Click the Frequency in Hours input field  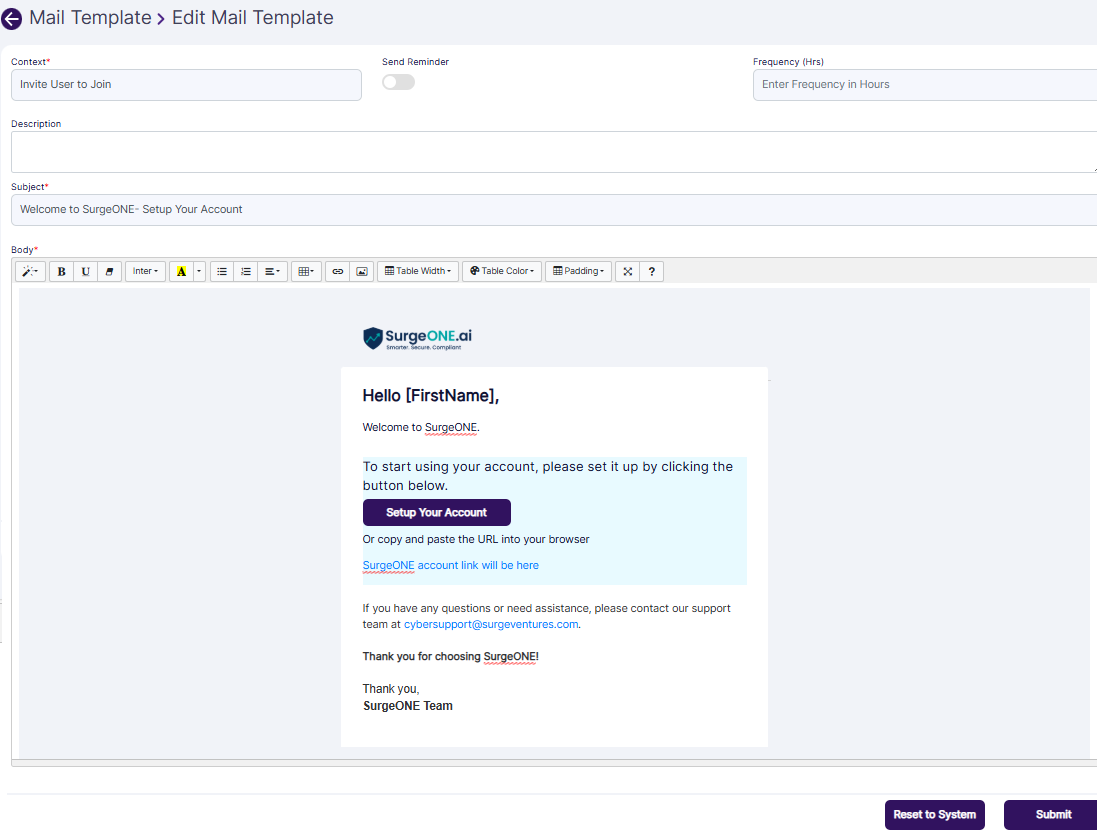pos(924,85)
